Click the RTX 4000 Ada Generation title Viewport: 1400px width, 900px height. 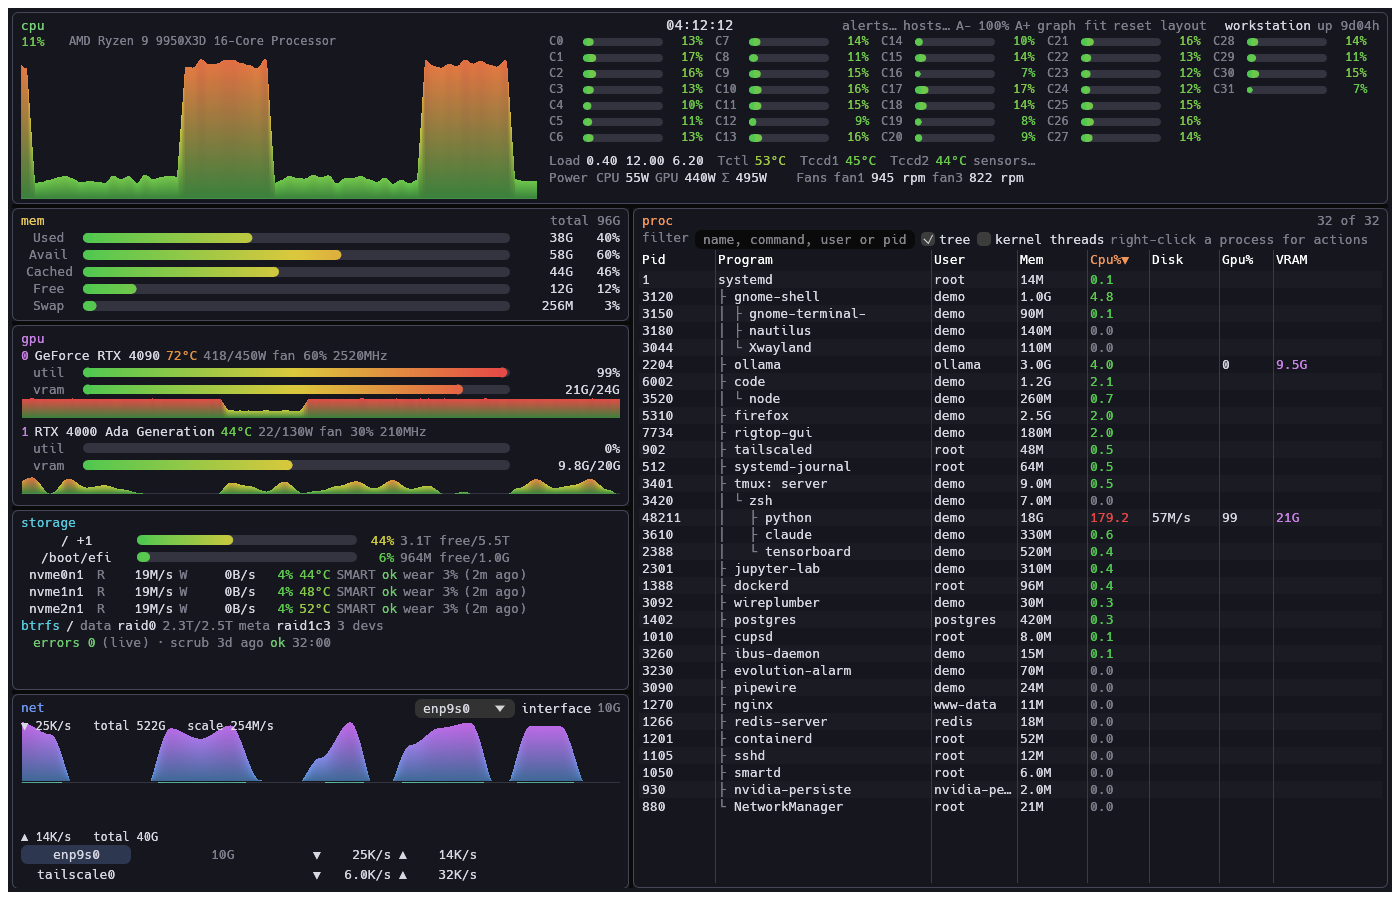(x=125, y=432)
